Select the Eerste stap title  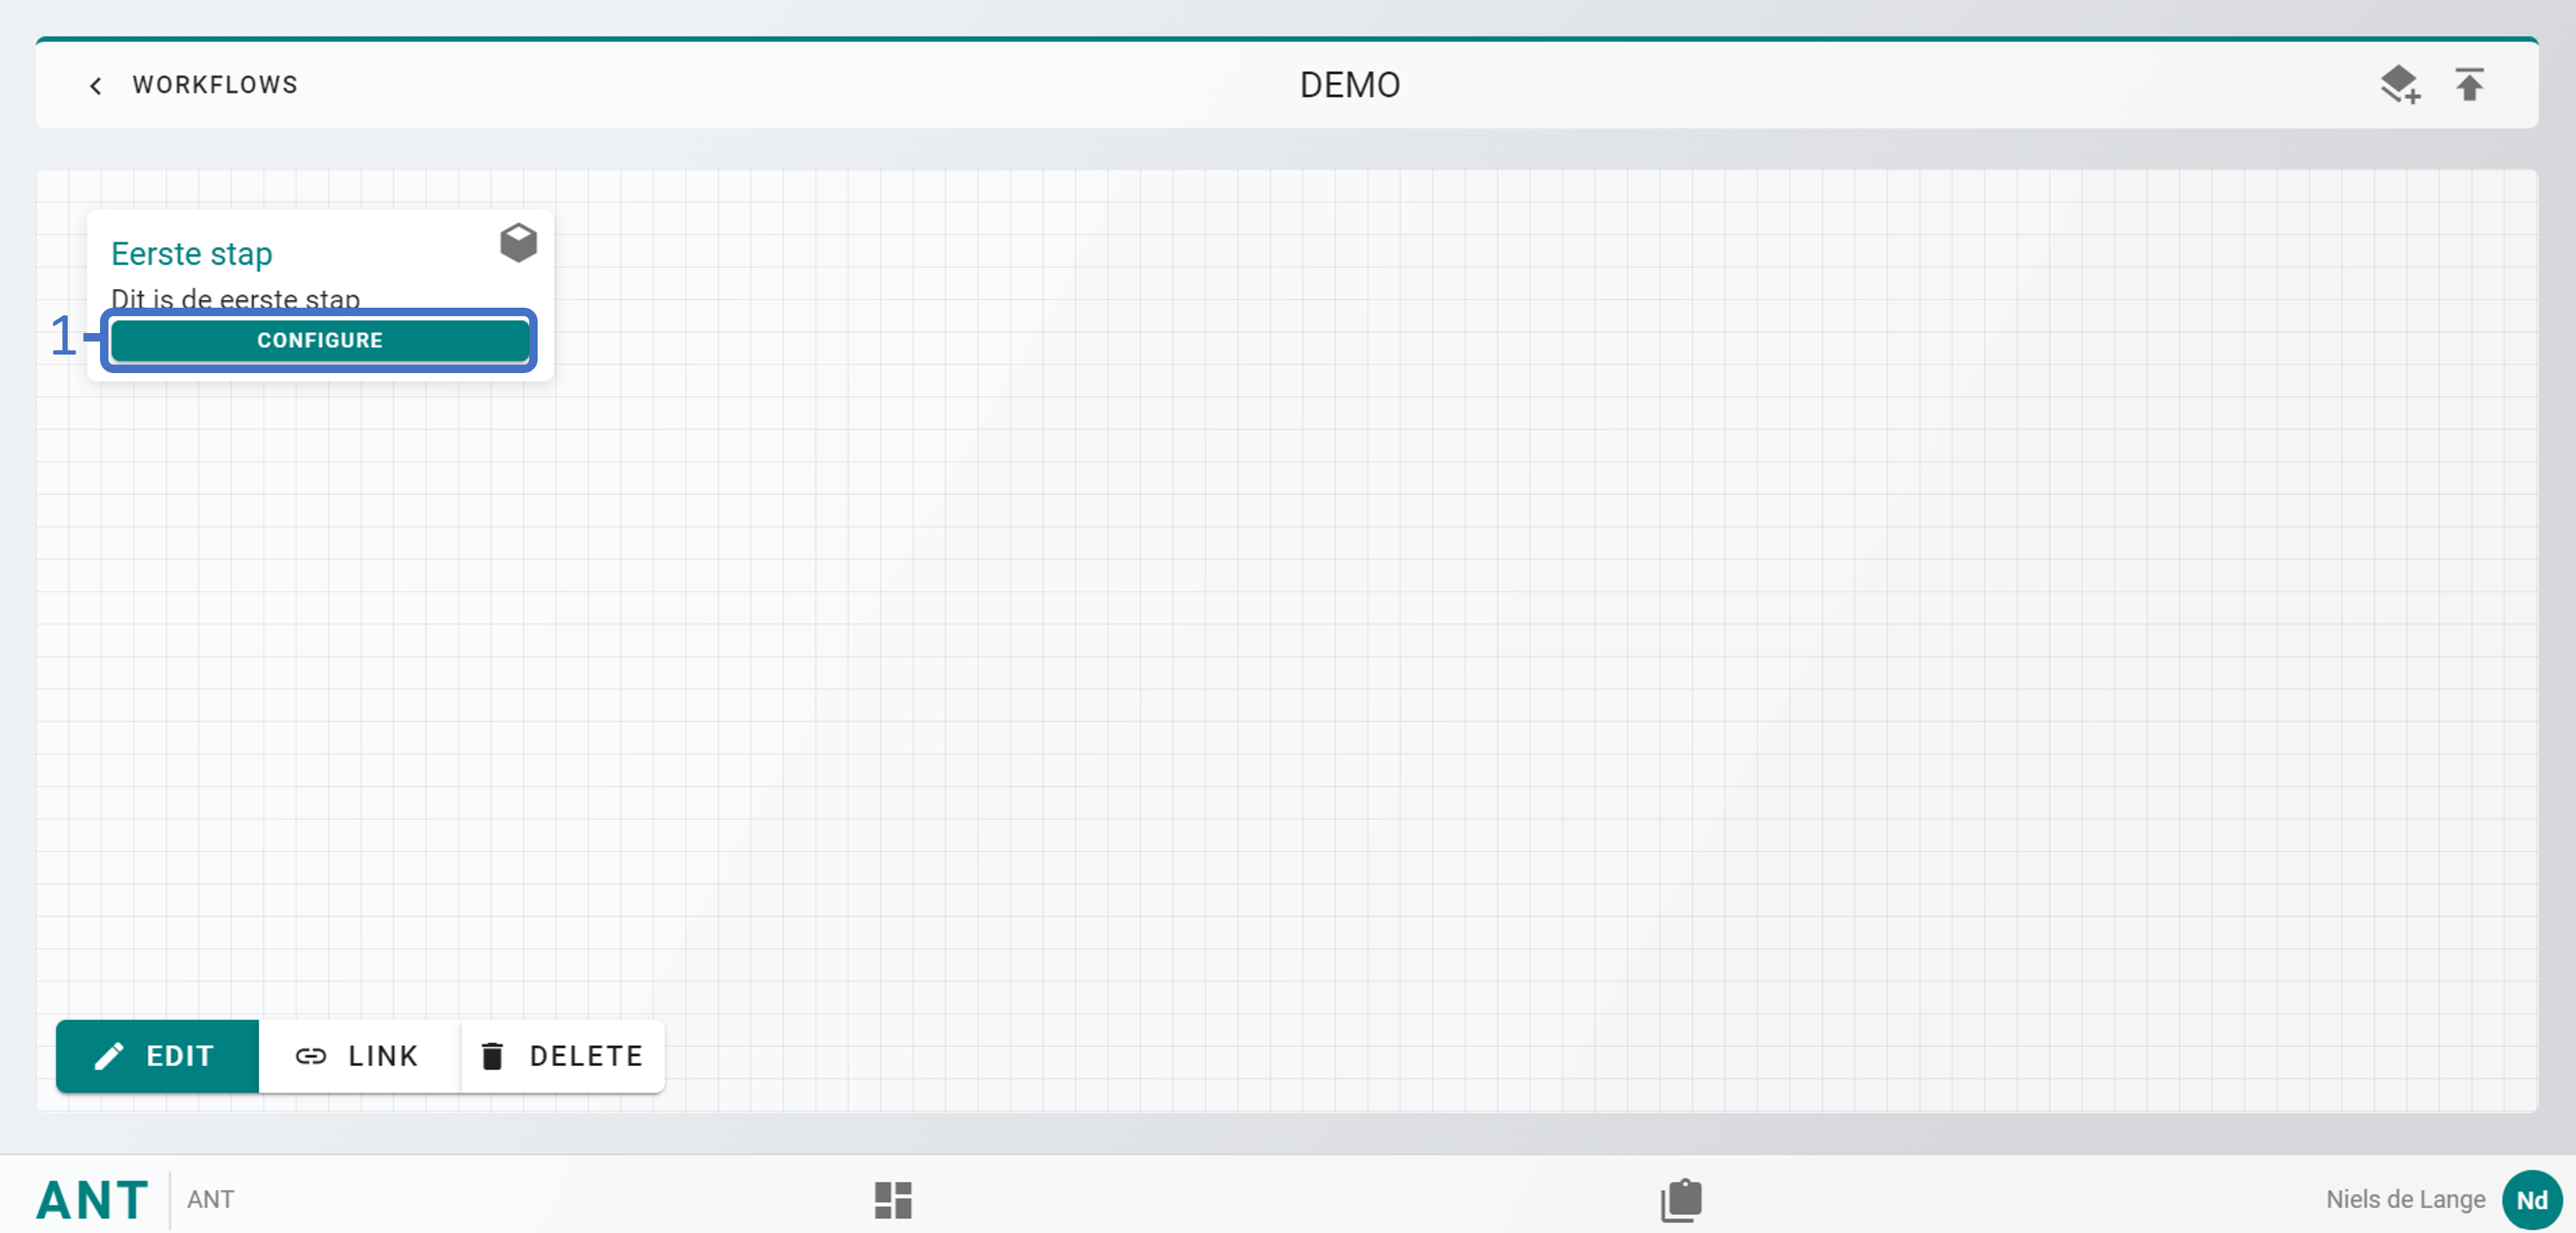tap(191, 254)
